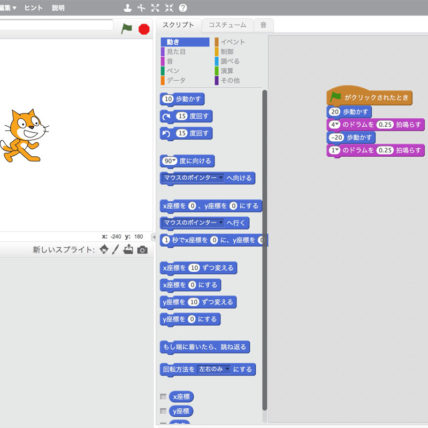Open the 編集 menu
428x428 pixels.
[7, 8]
